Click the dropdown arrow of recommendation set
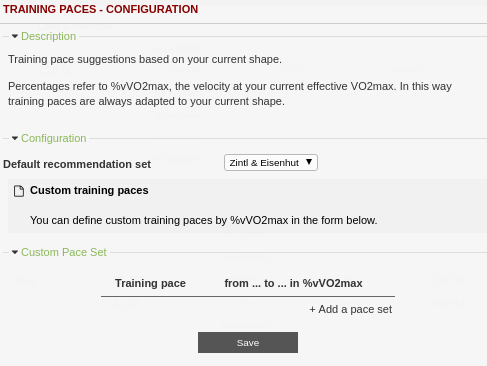Screen dimensions: 487x366 click(x=309, y=162)
